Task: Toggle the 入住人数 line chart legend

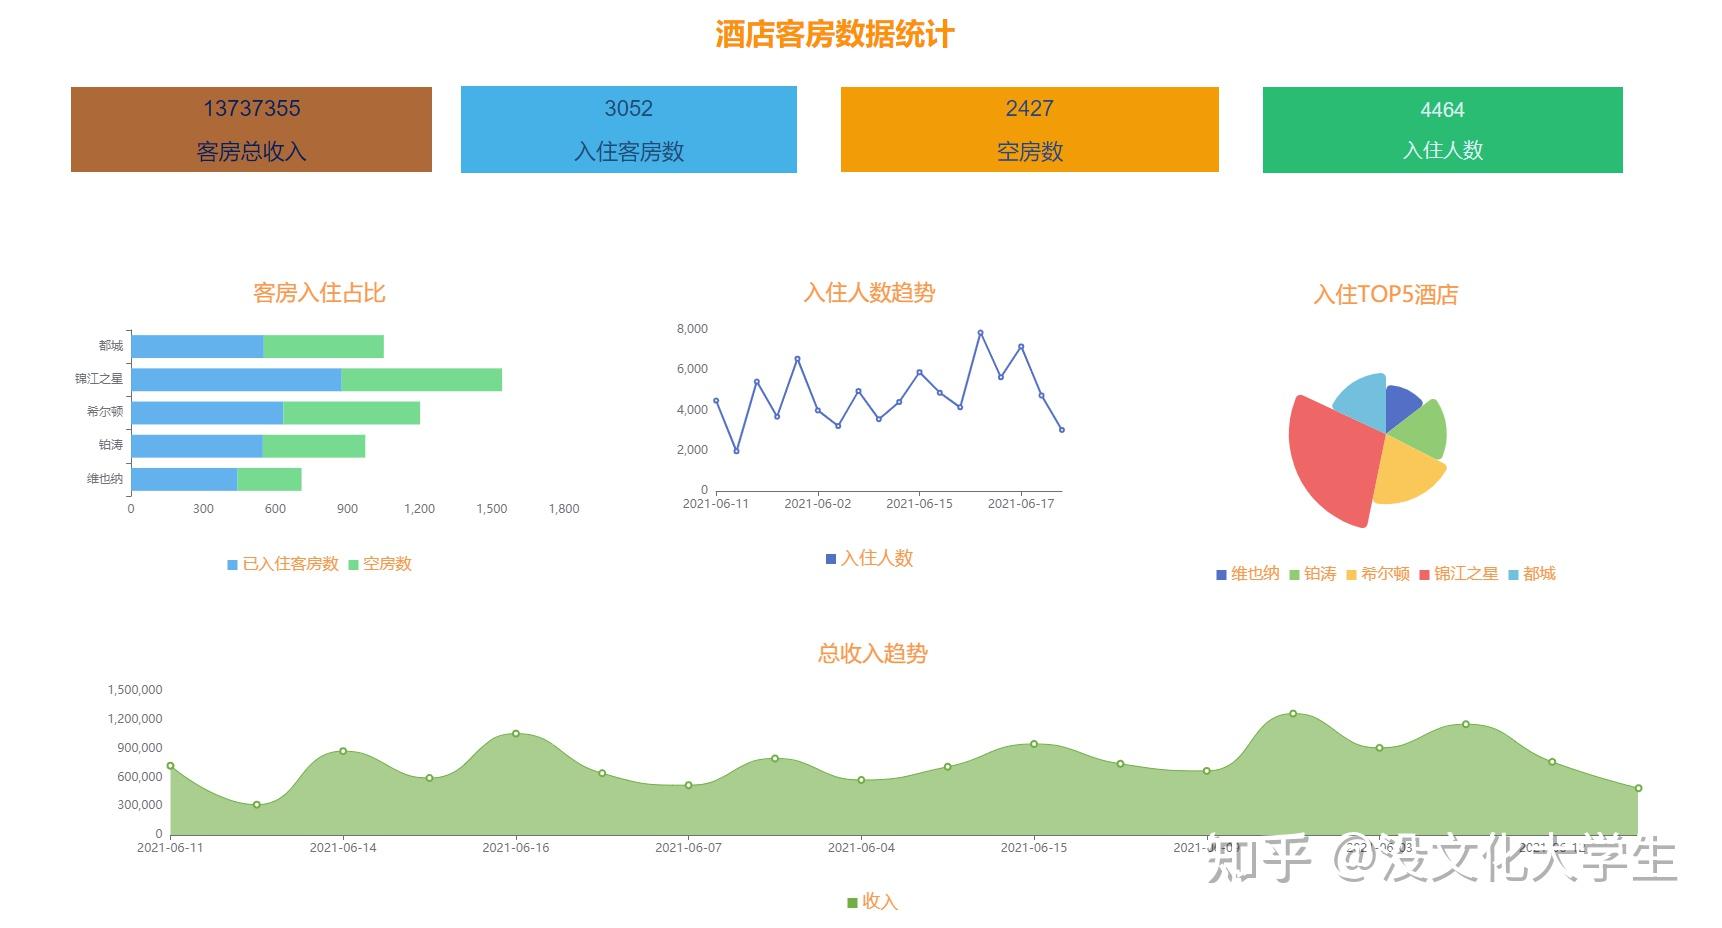Action: click(869, 558)
